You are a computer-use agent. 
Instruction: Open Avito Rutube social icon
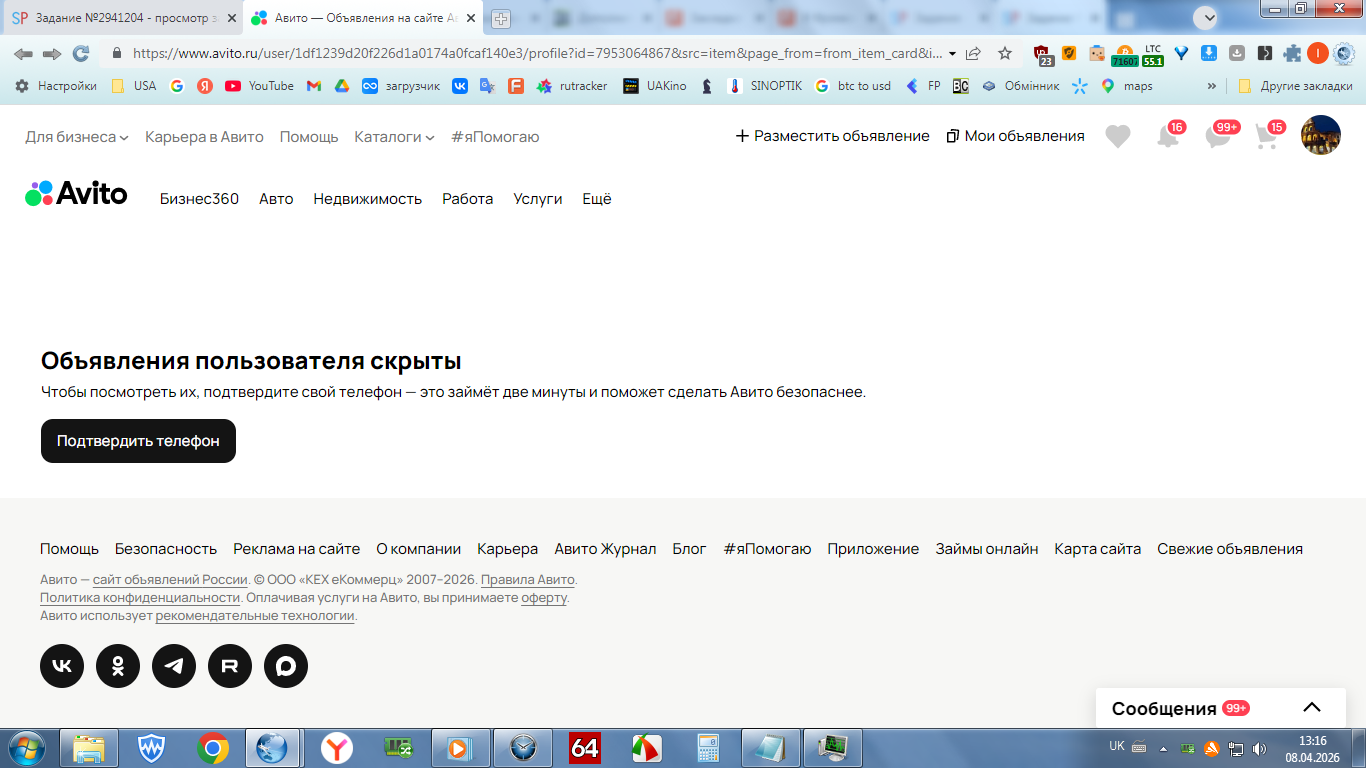point(230,666)
